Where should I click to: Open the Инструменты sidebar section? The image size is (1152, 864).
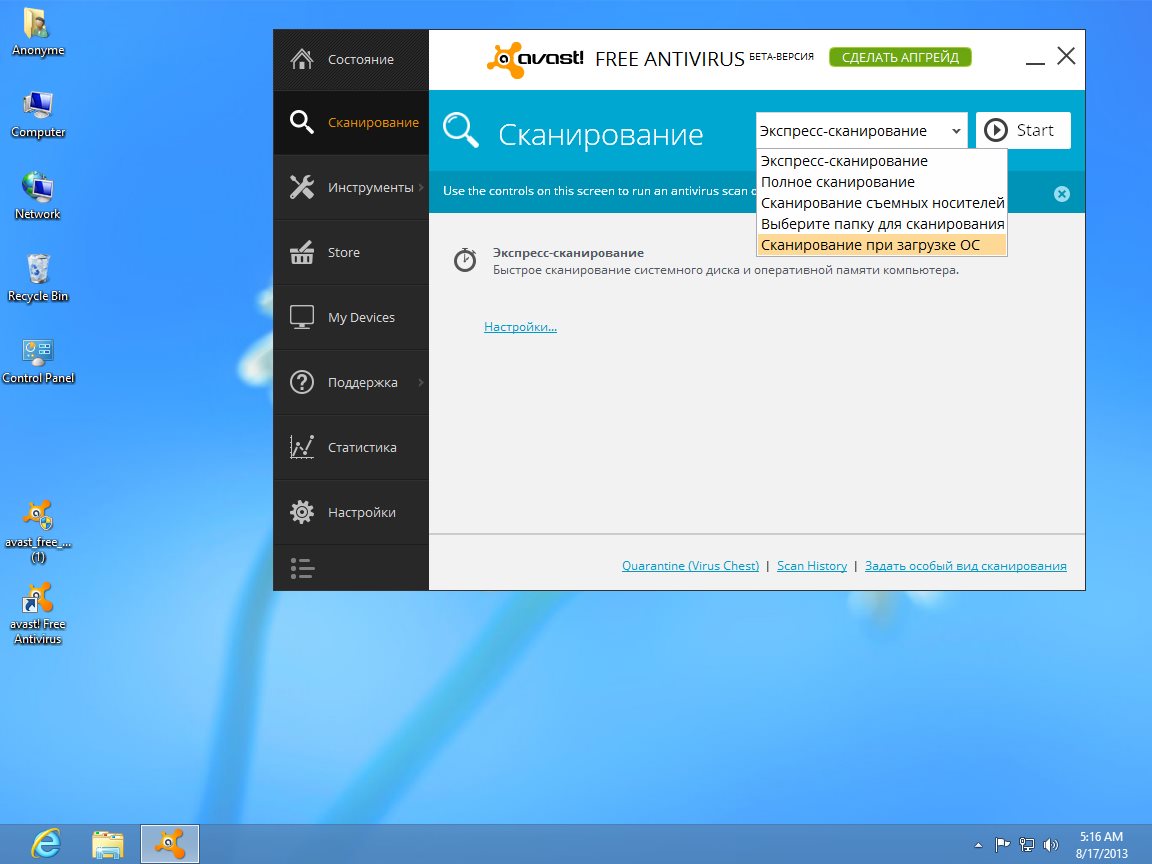coord(350,187)
